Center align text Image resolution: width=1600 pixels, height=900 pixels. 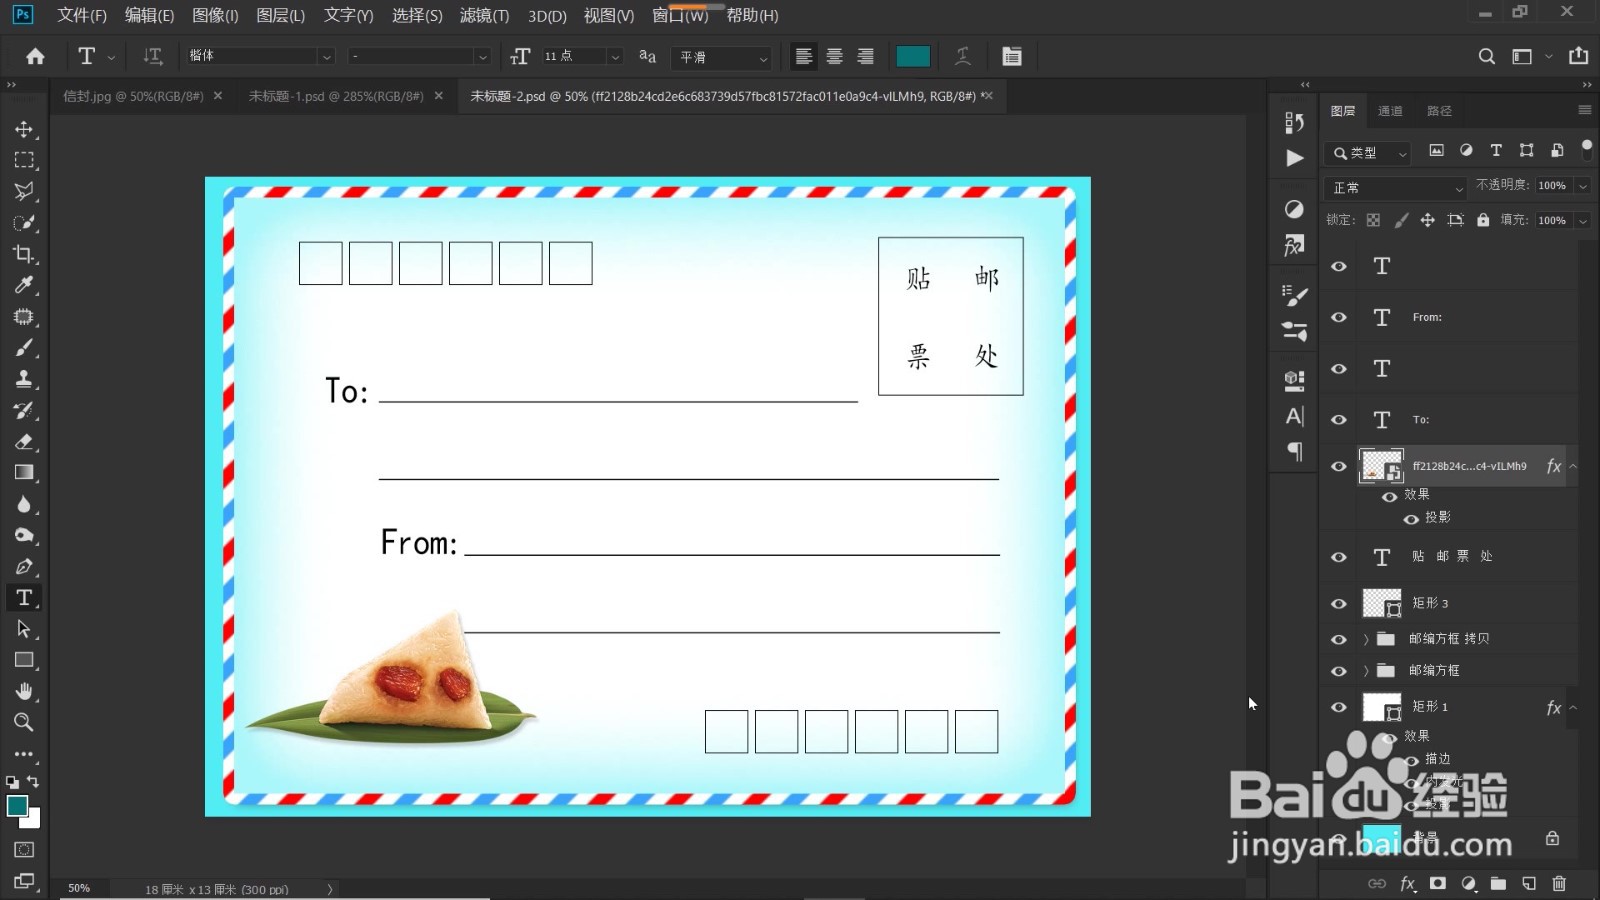point(834,57)
